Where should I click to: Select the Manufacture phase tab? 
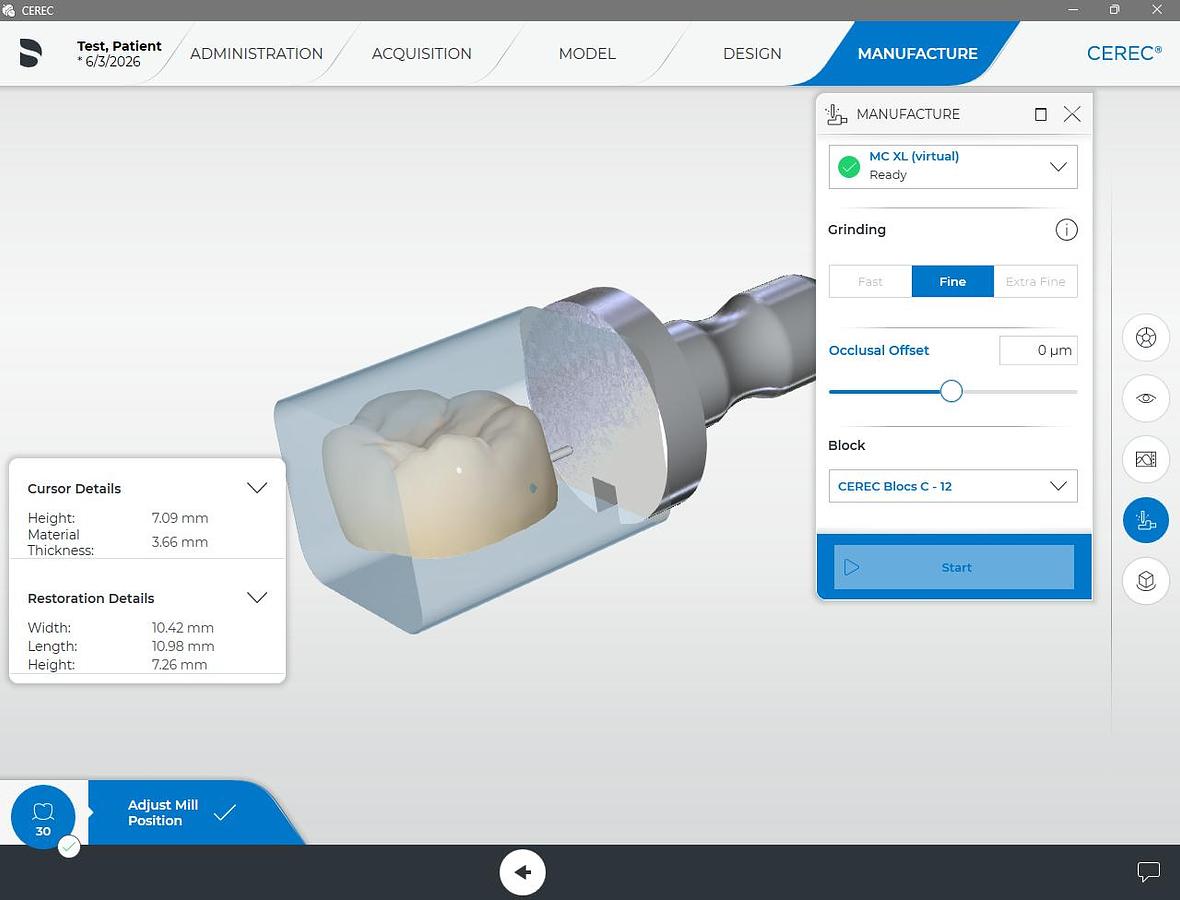[917, 53]
